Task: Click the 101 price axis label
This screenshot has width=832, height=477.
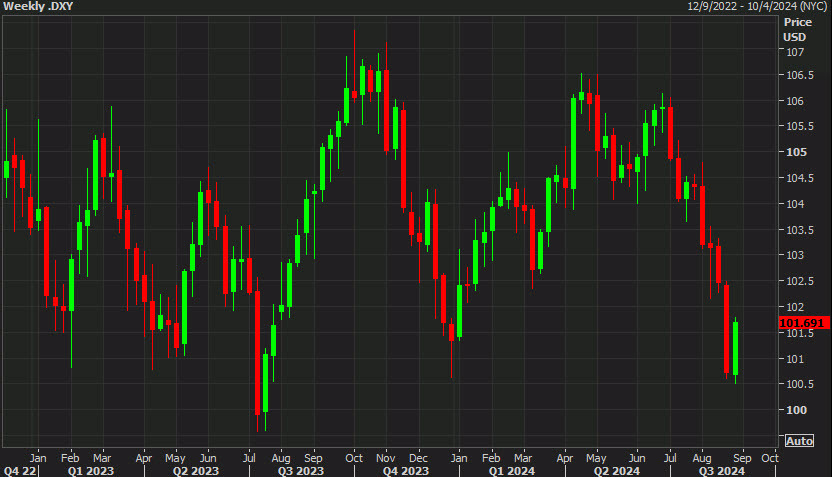Action: click(795, 359)
